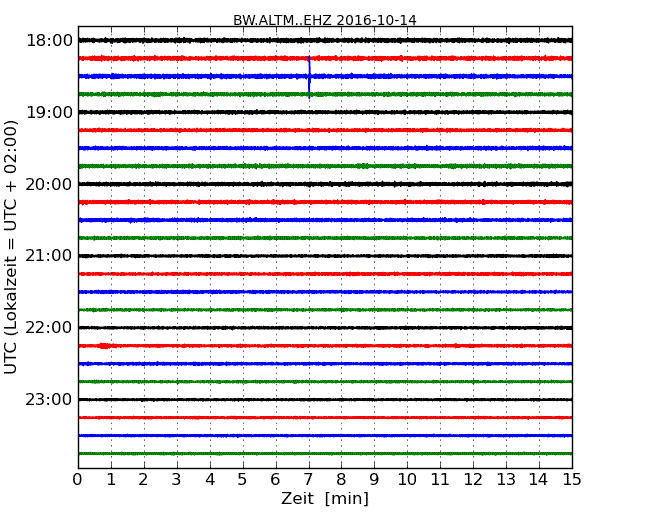Click x-axis tick label 13
This screenshot has width=650, height=520.
pyautogui.click(x=506, y=479)
